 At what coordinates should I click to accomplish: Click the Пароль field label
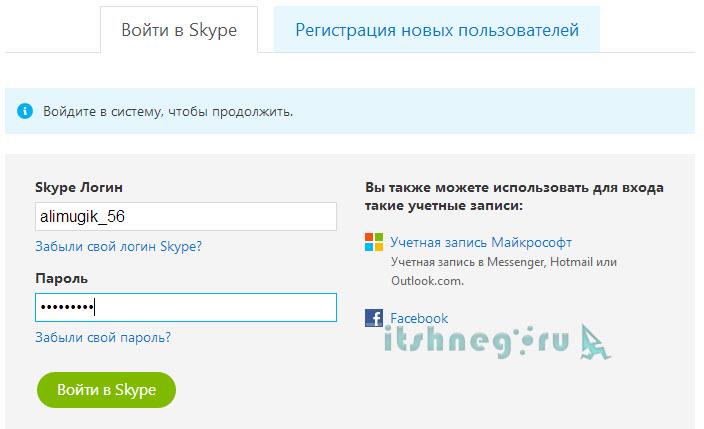62,278
